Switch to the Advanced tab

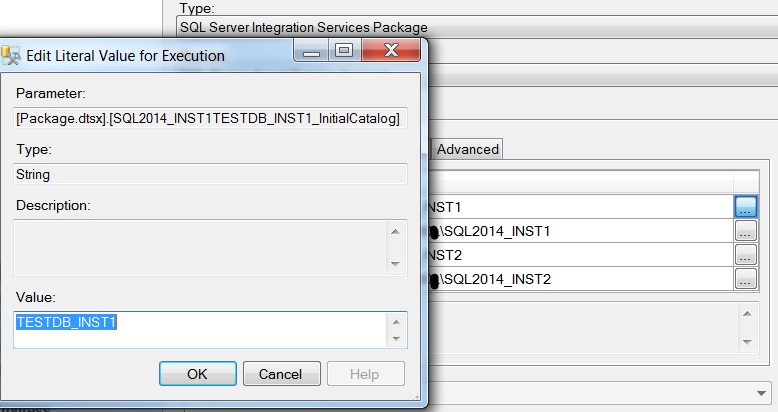[467, 149]
